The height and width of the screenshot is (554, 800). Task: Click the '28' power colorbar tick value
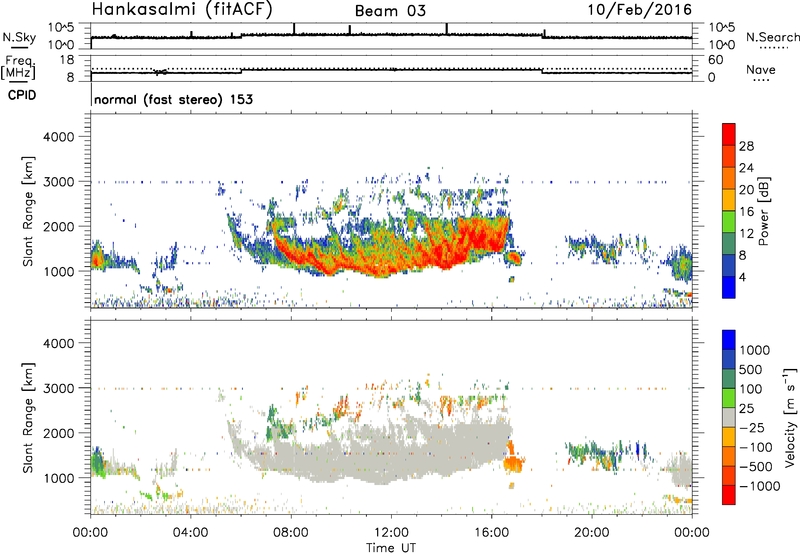(x=746, y=146)
